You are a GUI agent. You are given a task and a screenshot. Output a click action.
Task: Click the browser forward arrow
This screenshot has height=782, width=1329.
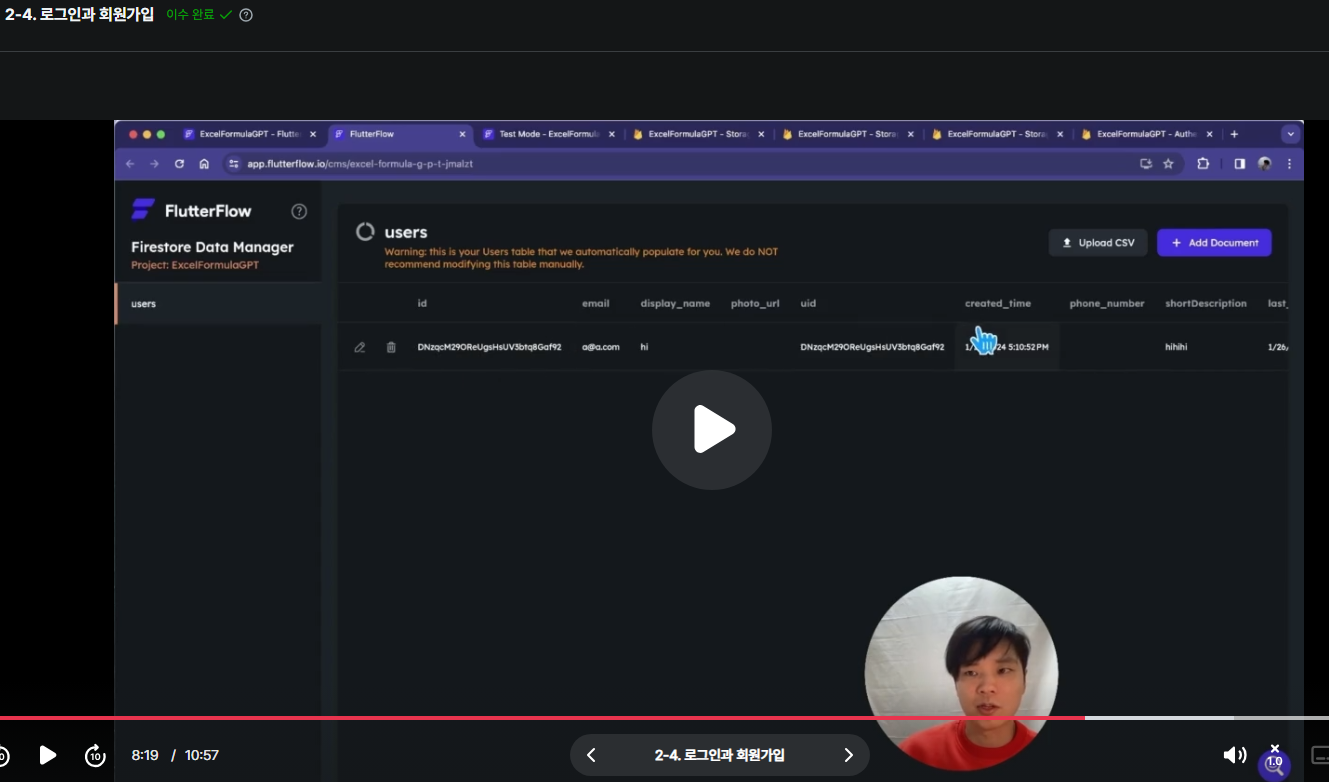[154, 164]
